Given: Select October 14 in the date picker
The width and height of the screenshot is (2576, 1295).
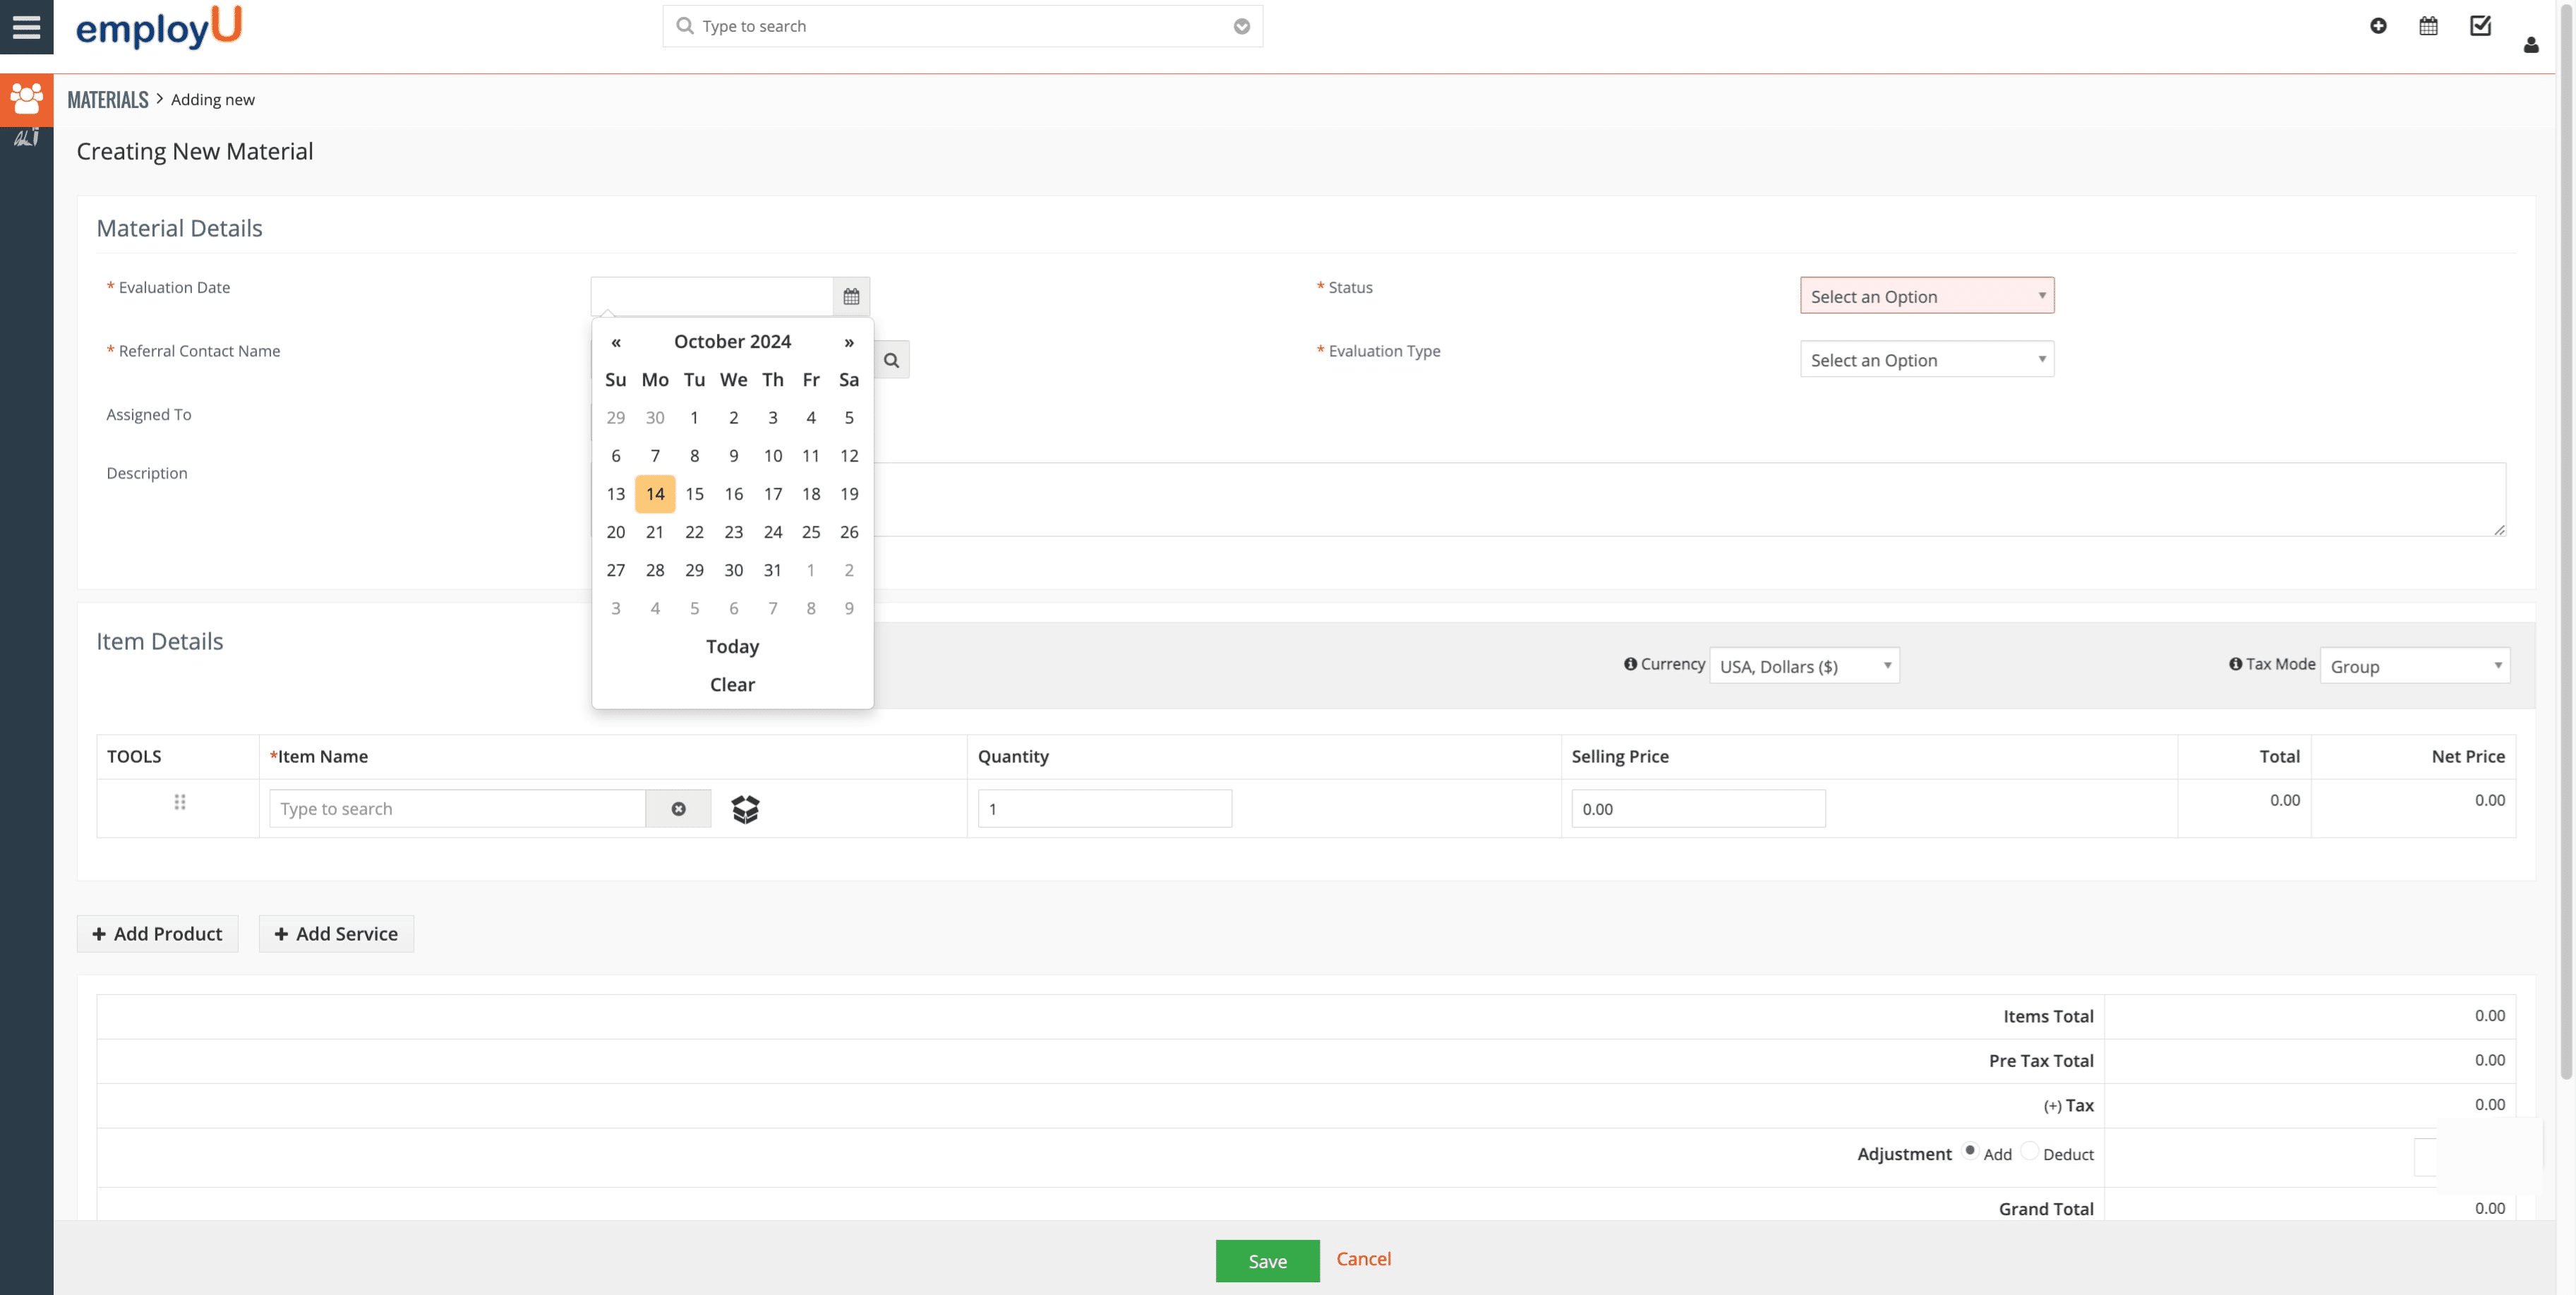Looking at the screenshot, I should point(655,493).
